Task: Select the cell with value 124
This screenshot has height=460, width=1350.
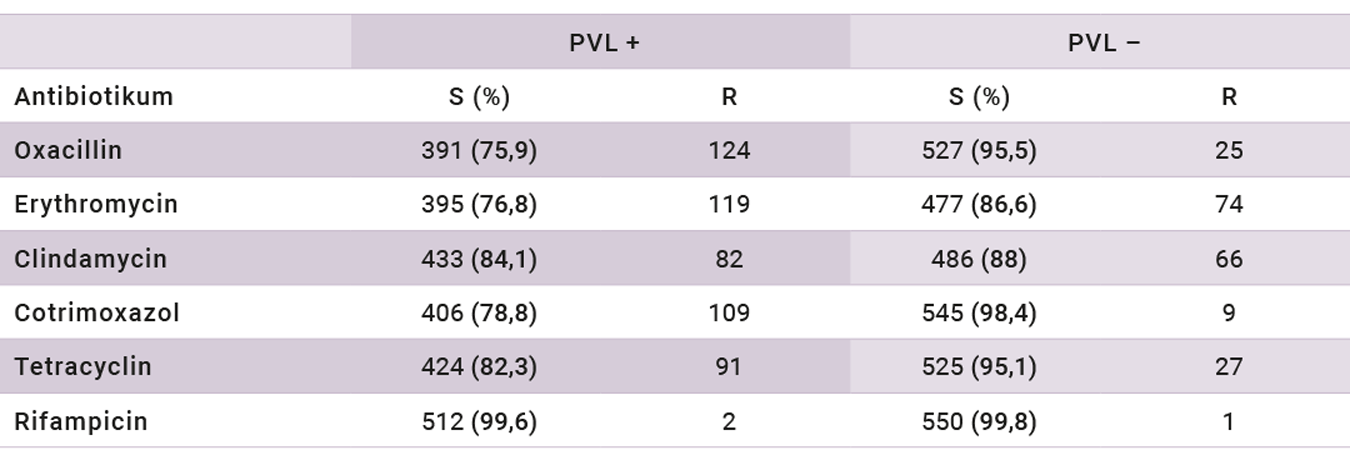Action: click(729, 150)
